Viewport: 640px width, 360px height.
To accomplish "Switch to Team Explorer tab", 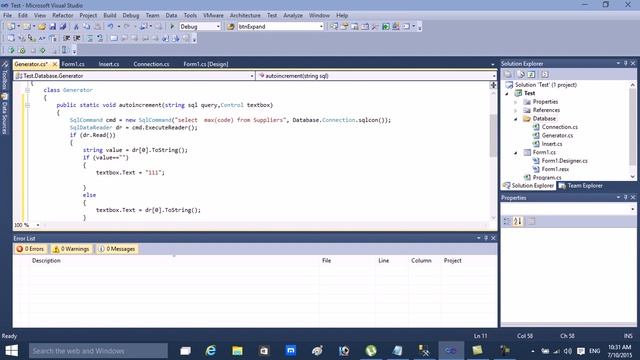I will click(580, 186).
